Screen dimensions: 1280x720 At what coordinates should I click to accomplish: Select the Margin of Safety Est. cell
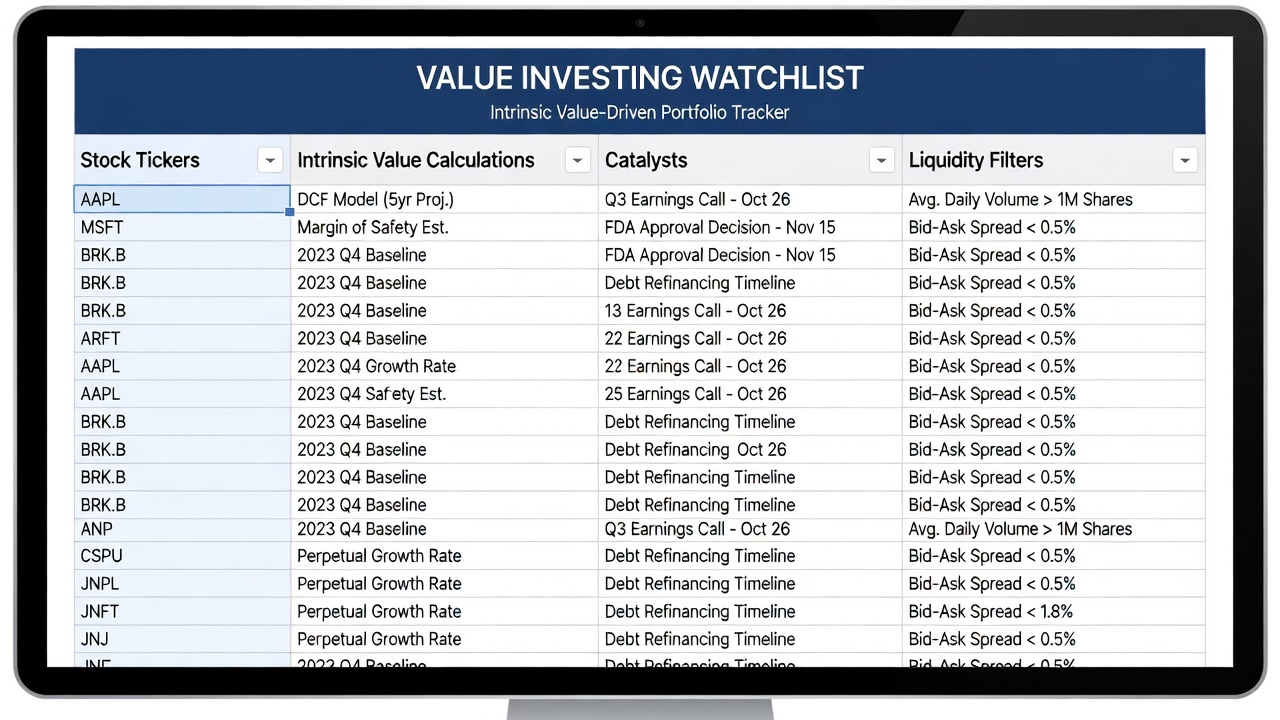444,227
